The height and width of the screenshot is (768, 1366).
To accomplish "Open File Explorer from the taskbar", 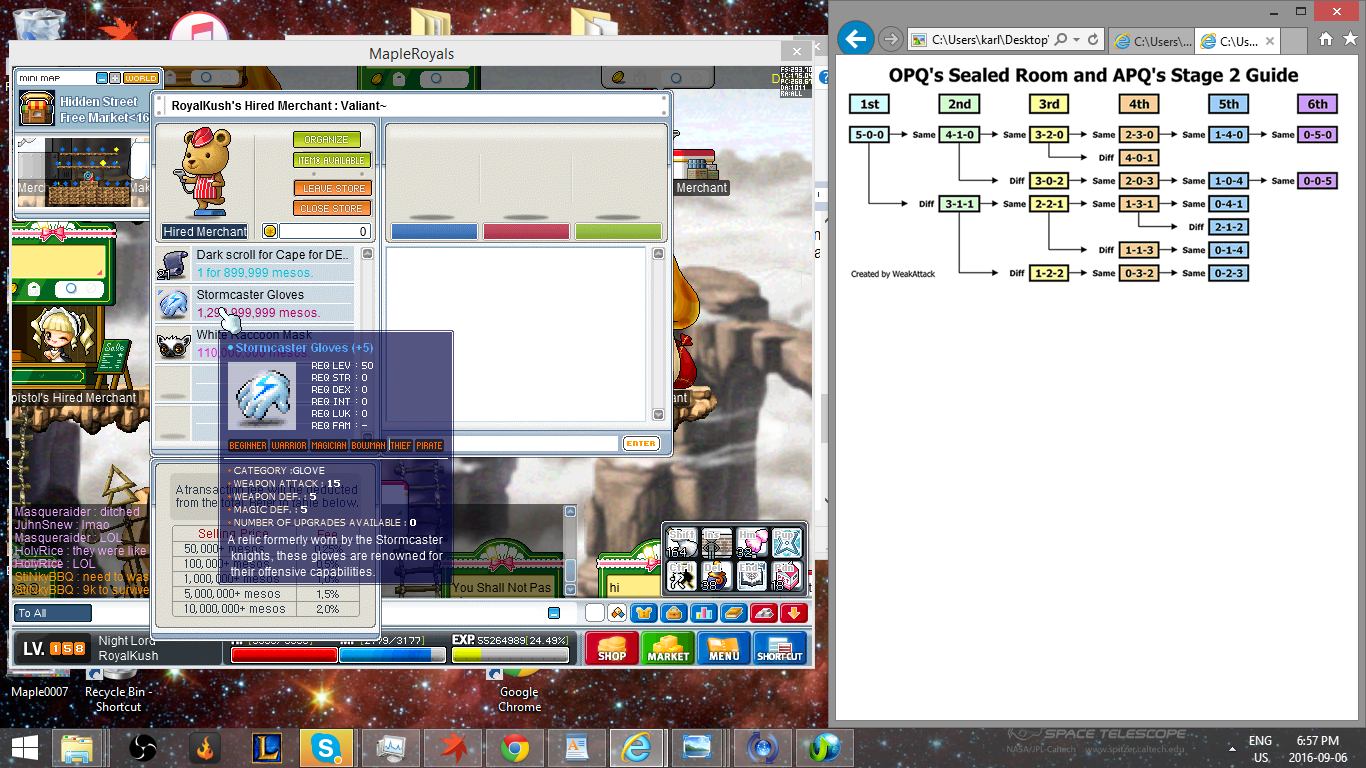I will coord(77,747).
